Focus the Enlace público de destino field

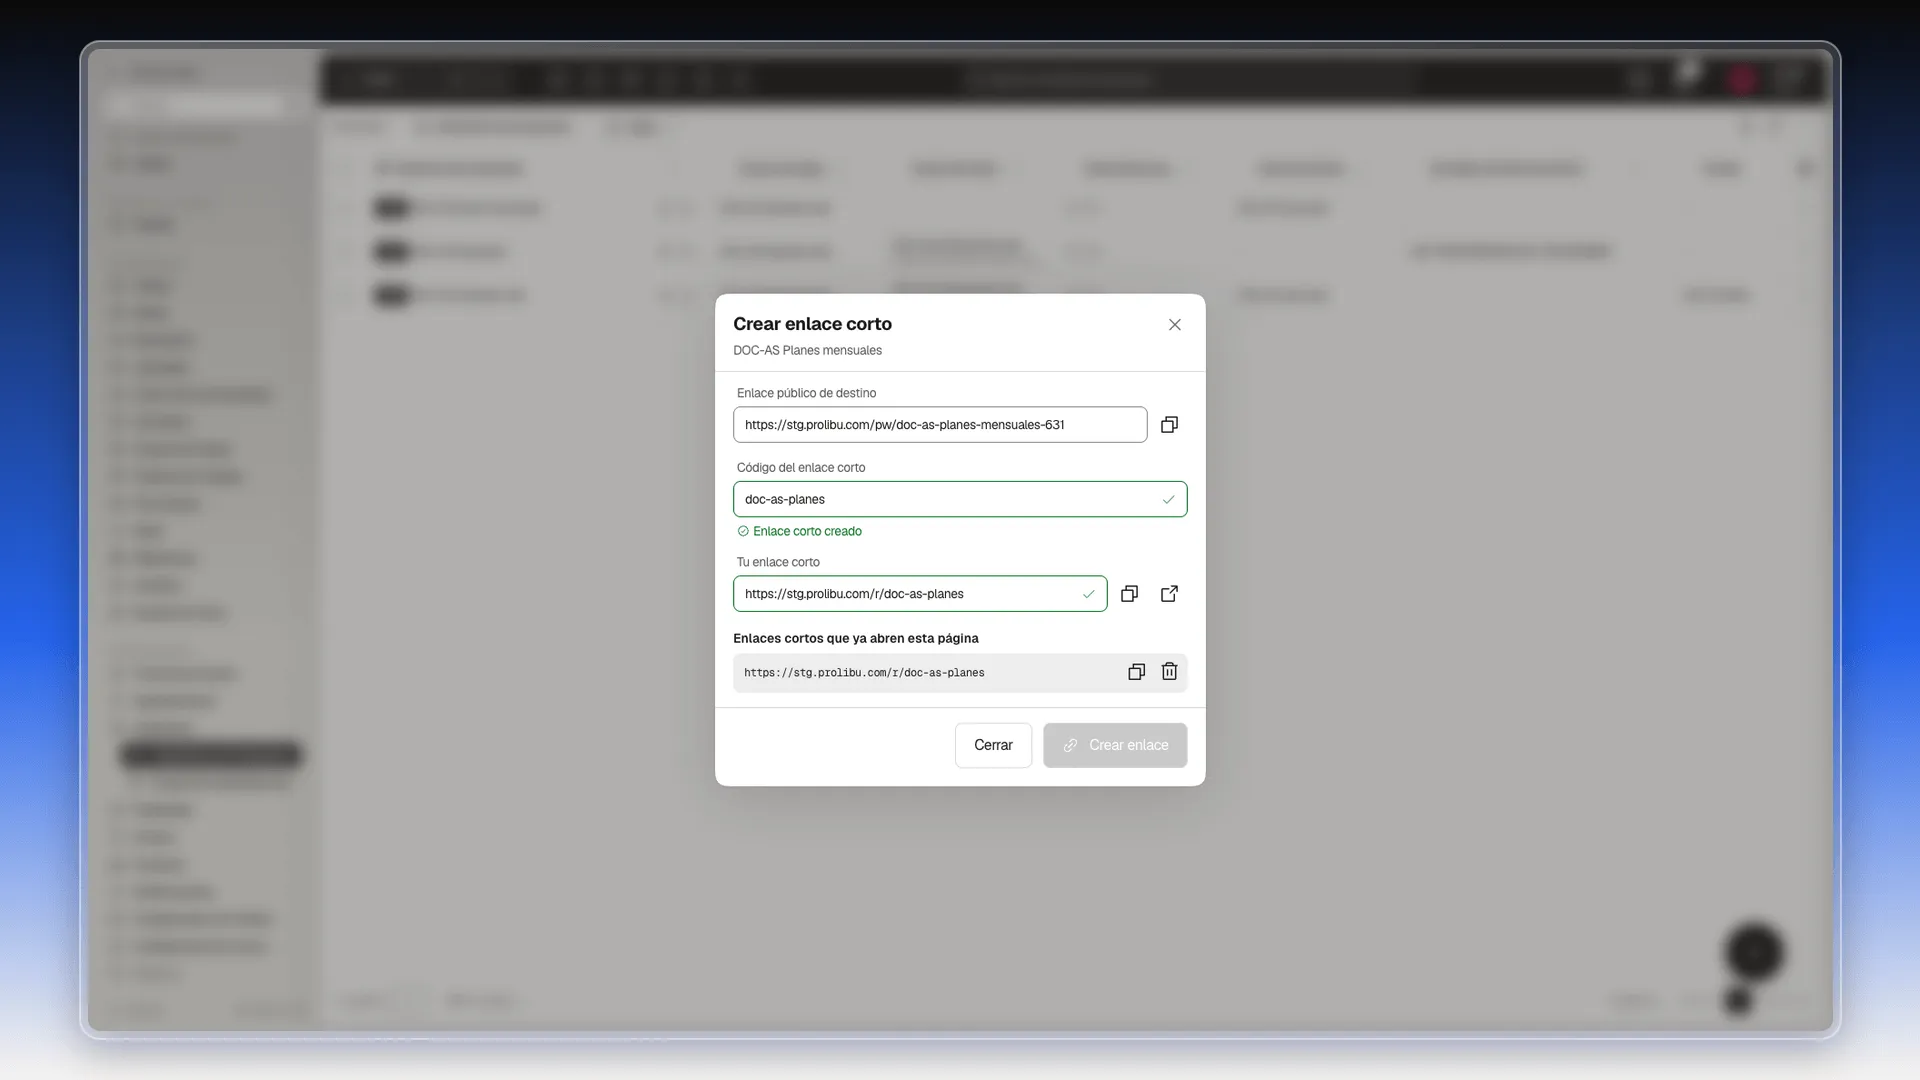tap(940, 425)
